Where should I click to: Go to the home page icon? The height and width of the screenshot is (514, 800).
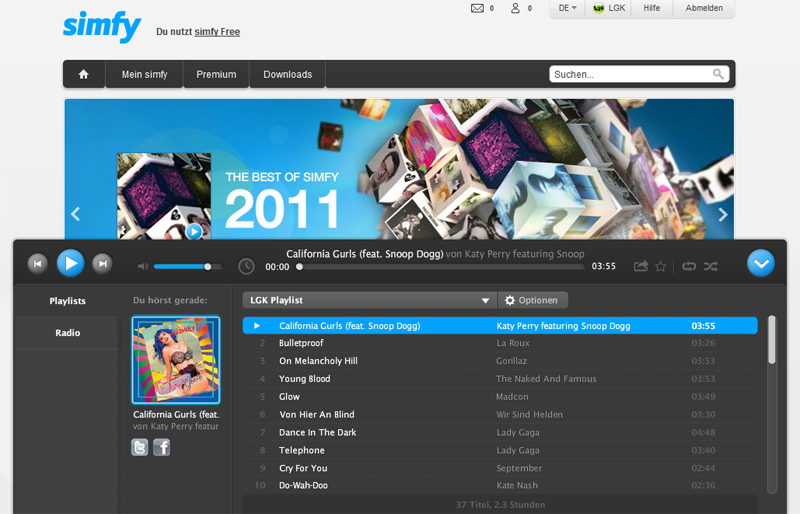point(84,74)
